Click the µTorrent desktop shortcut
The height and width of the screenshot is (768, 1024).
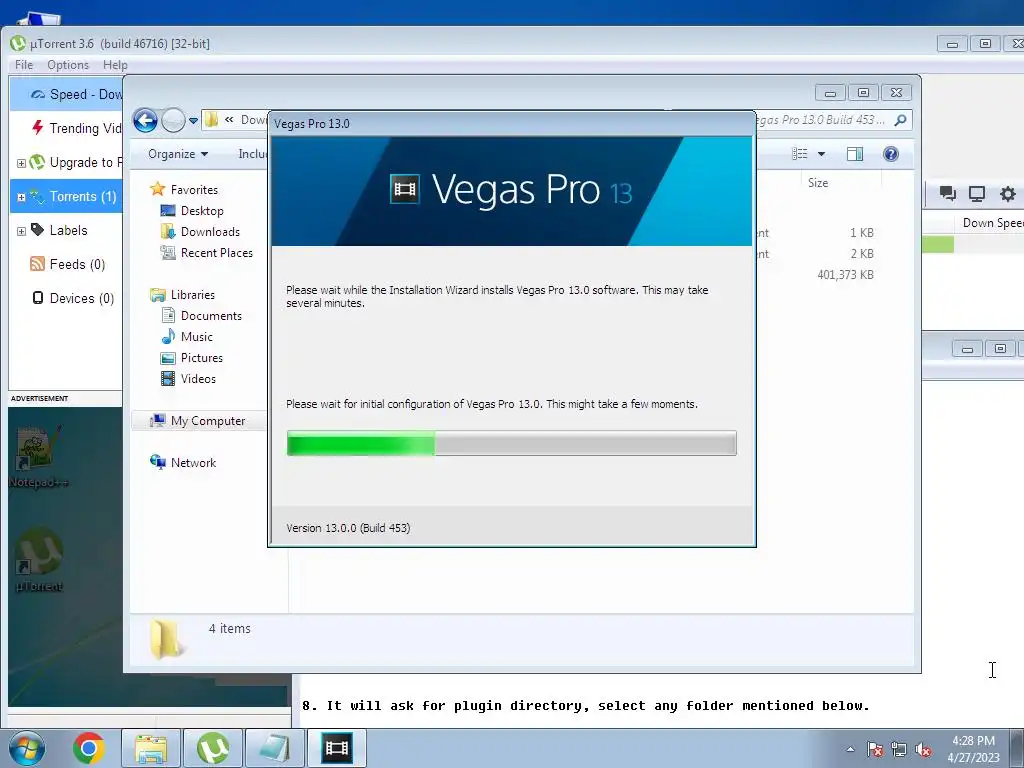39,560
